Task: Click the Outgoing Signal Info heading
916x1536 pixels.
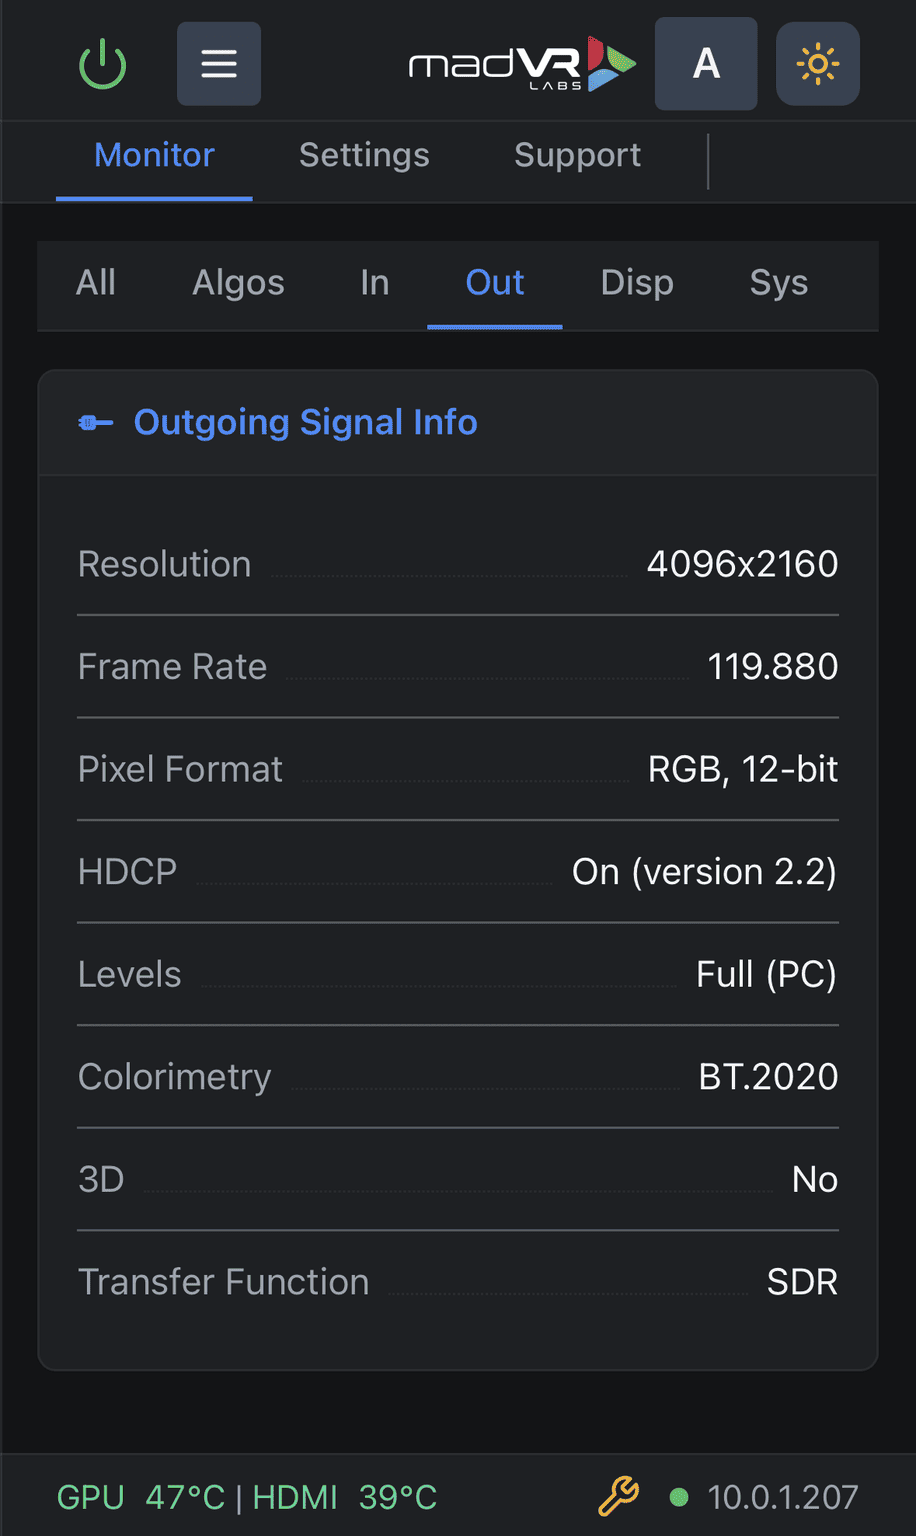Action: (x=305, y=423)
